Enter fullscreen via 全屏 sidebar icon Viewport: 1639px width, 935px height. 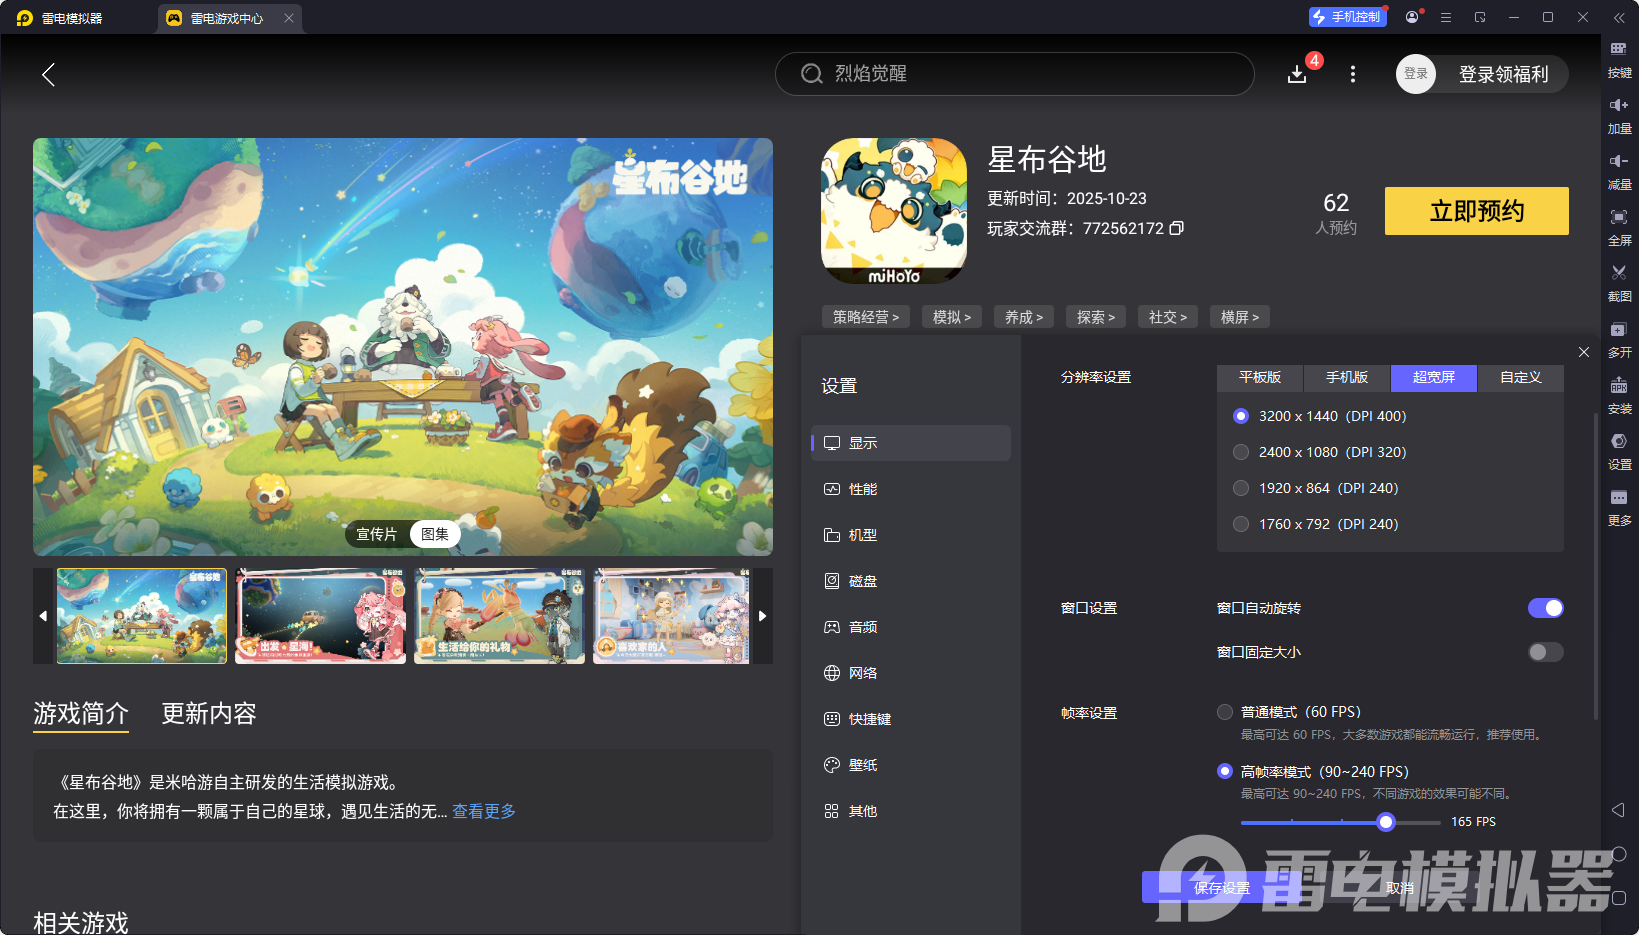pos(1619,227)
